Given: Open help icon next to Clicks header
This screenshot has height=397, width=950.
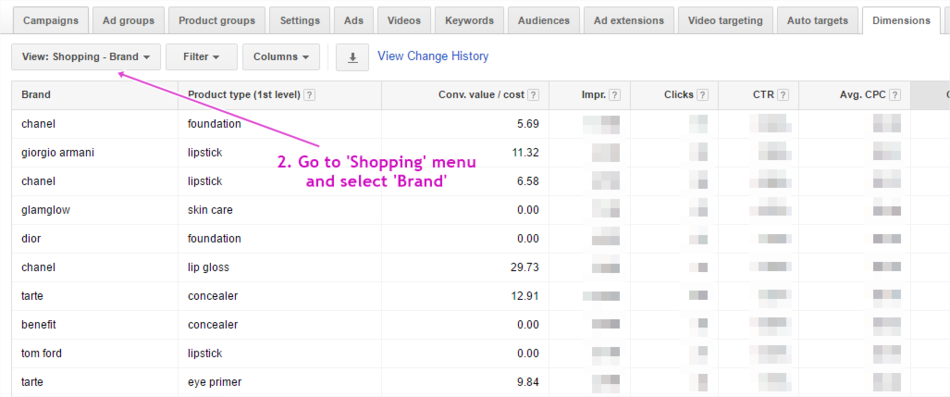Looking at the screenshot, I should (x=703, y=95).
